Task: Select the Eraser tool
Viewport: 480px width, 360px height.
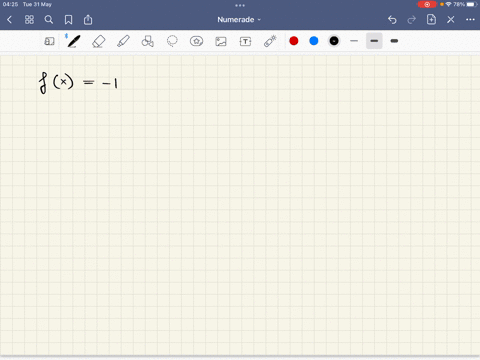Action: point(98,41)
